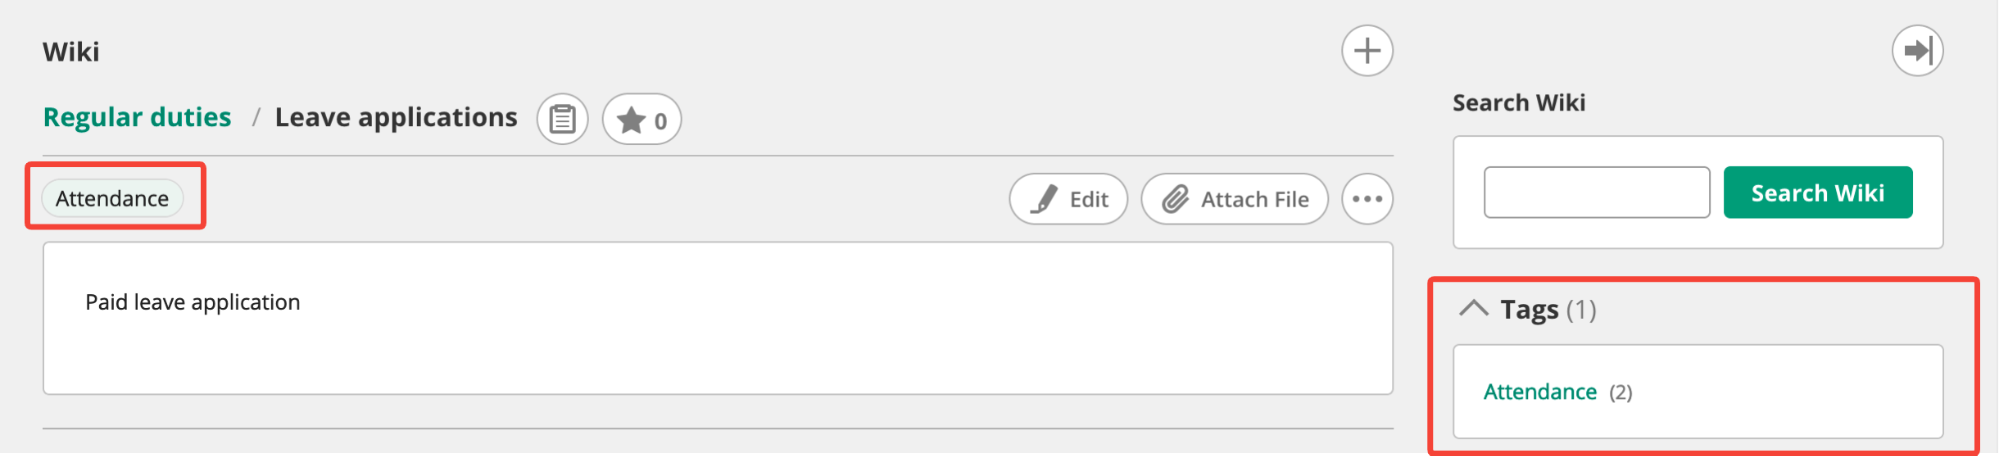Click the "Leave applications" page title
Image resolution: width=1999 pixels, height=456 pixels.
(x=396, y=117)
